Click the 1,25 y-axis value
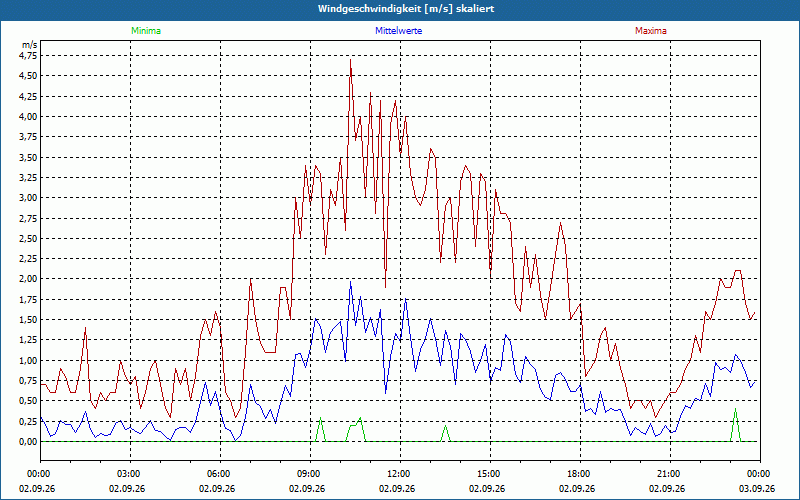 point(28,340)
